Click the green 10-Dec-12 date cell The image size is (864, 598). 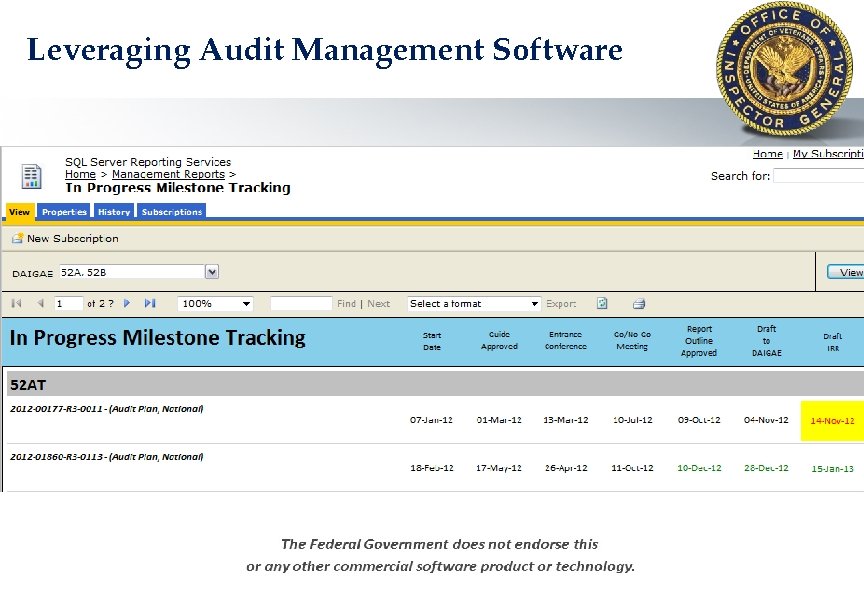pos(699,468)
